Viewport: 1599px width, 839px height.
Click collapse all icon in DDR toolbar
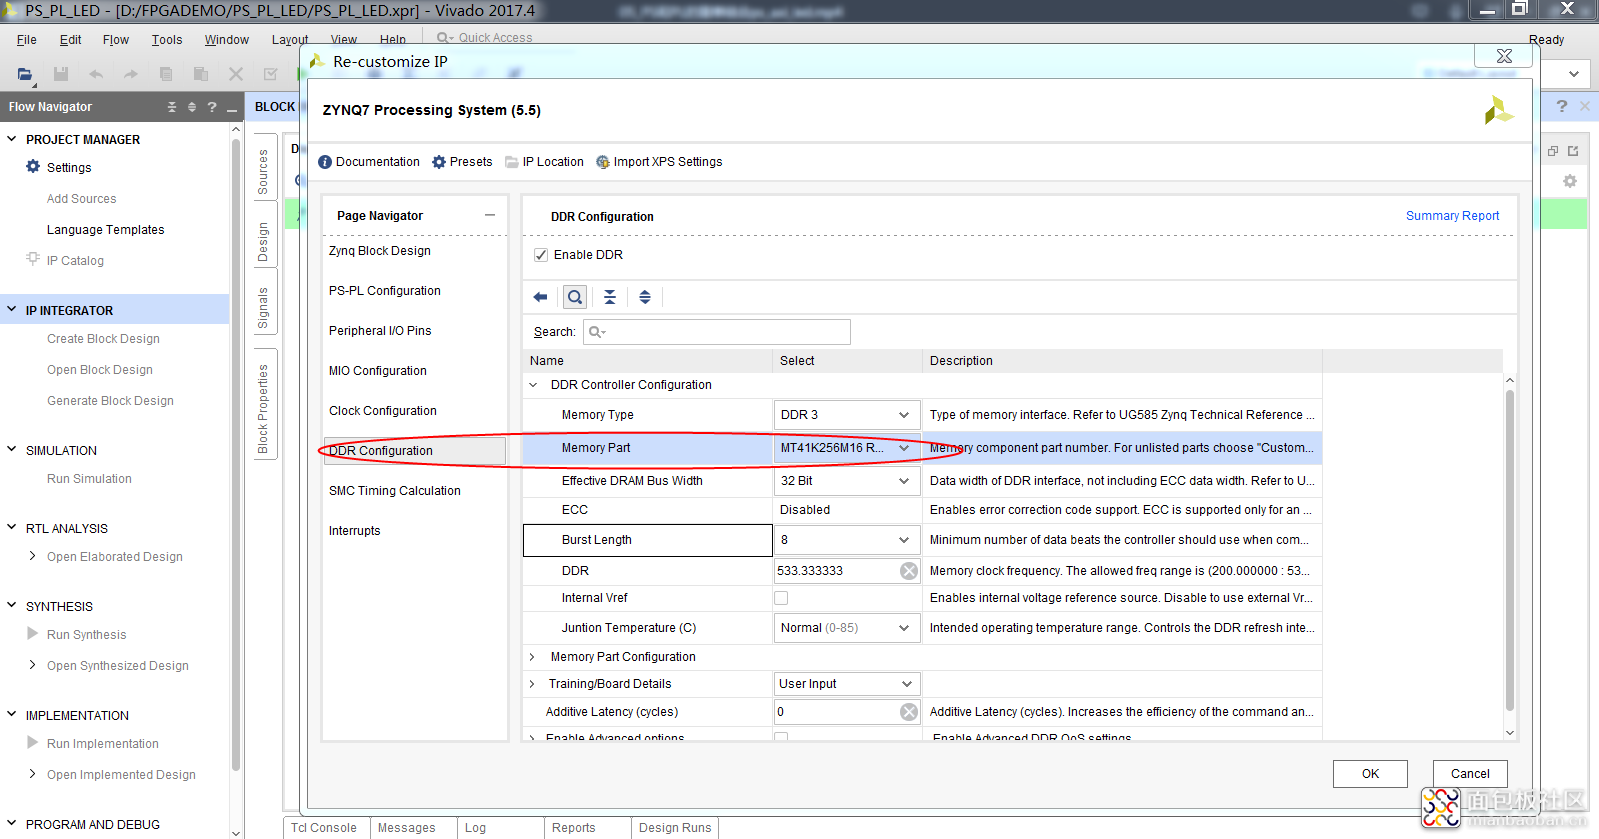click(610, 297)
